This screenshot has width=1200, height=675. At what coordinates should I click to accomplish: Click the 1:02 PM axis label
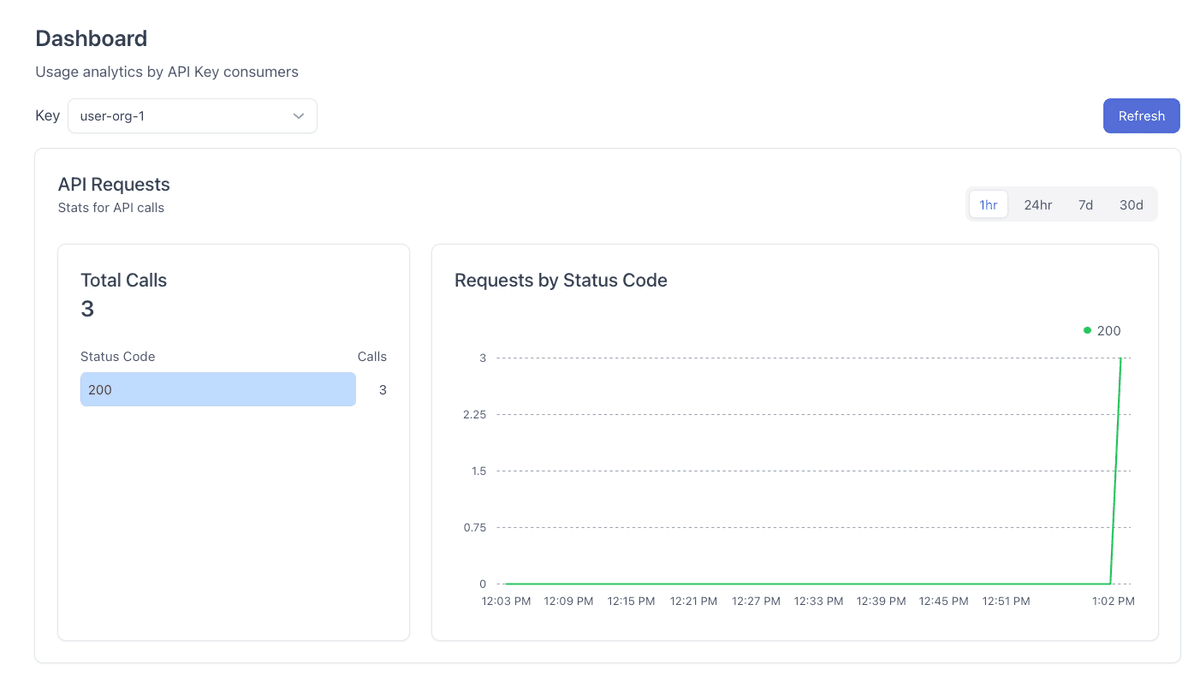click(1113, 601)
